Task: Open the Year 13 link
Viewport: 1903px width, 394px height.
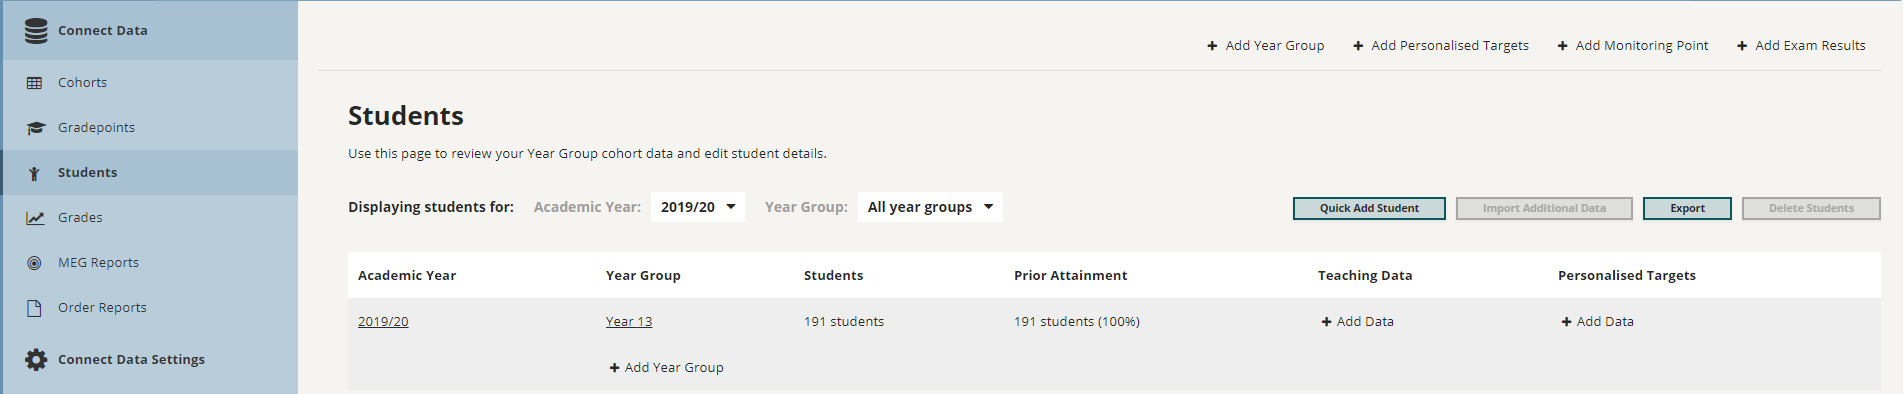Action: click(629, 322)
